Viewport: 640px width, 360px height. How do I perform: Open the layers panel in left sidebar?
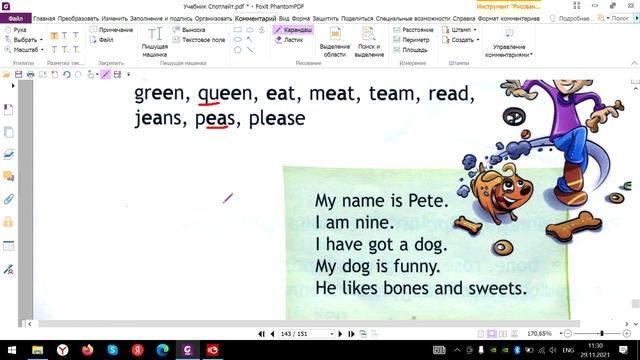click(8, 154)
